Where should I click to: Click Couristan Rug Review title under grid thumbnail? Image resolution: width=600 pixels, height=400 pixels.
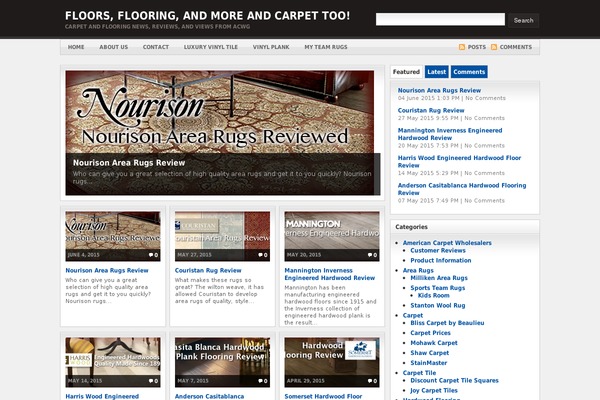tap(208, 270)
